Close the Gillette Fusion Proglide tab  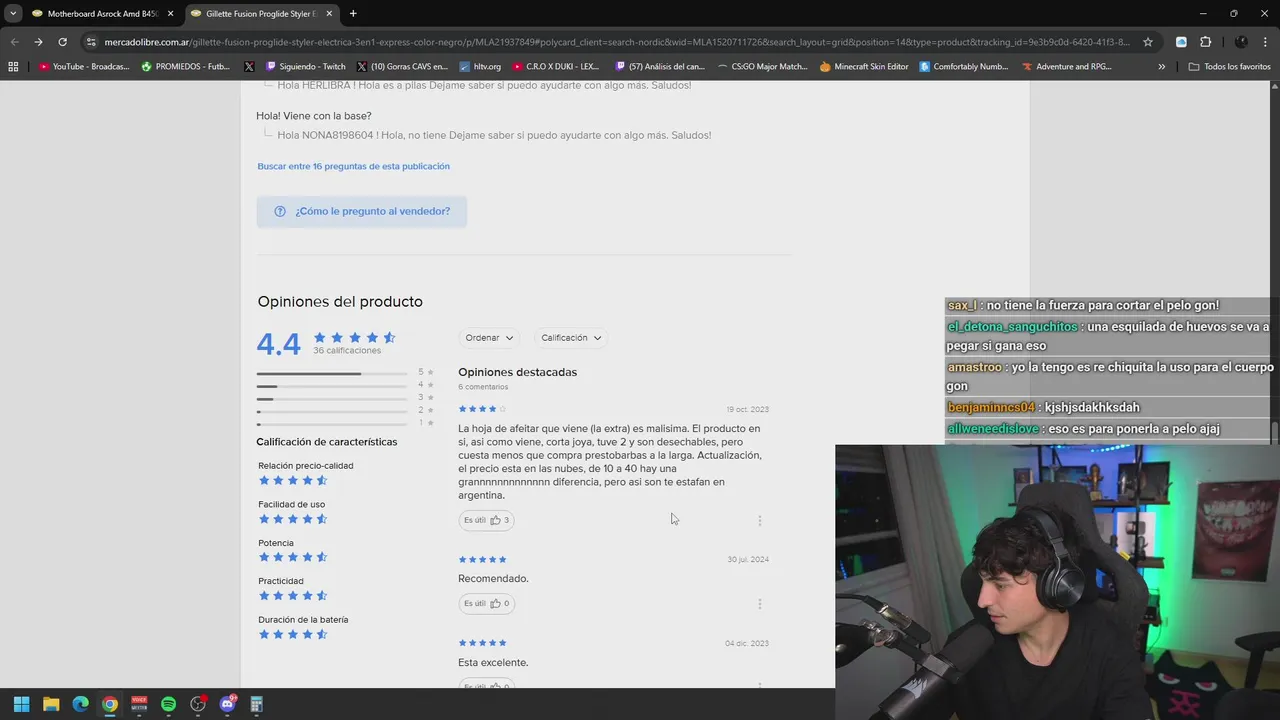point(329,13)
